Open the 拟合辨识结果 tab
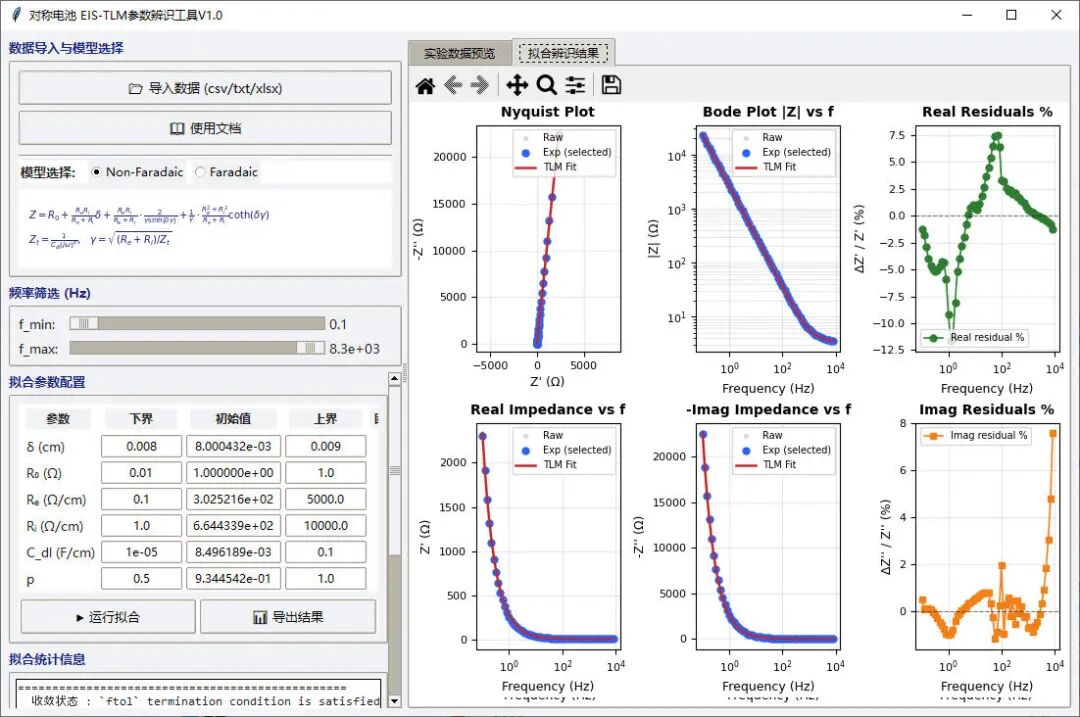1080x717 pixels. tap(563, 53)
